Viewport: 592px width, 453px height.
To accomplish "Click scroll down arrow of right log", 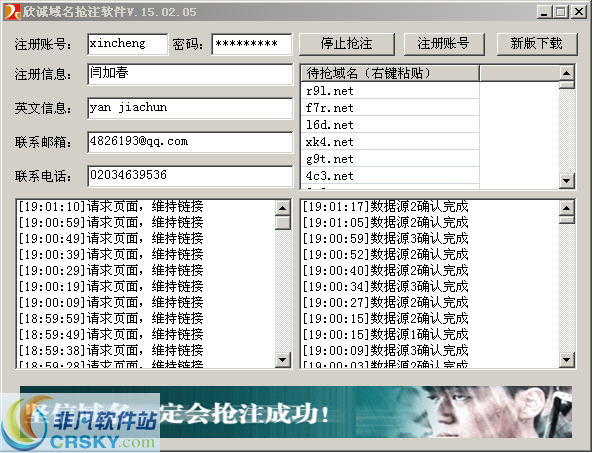I will point(566,359).
